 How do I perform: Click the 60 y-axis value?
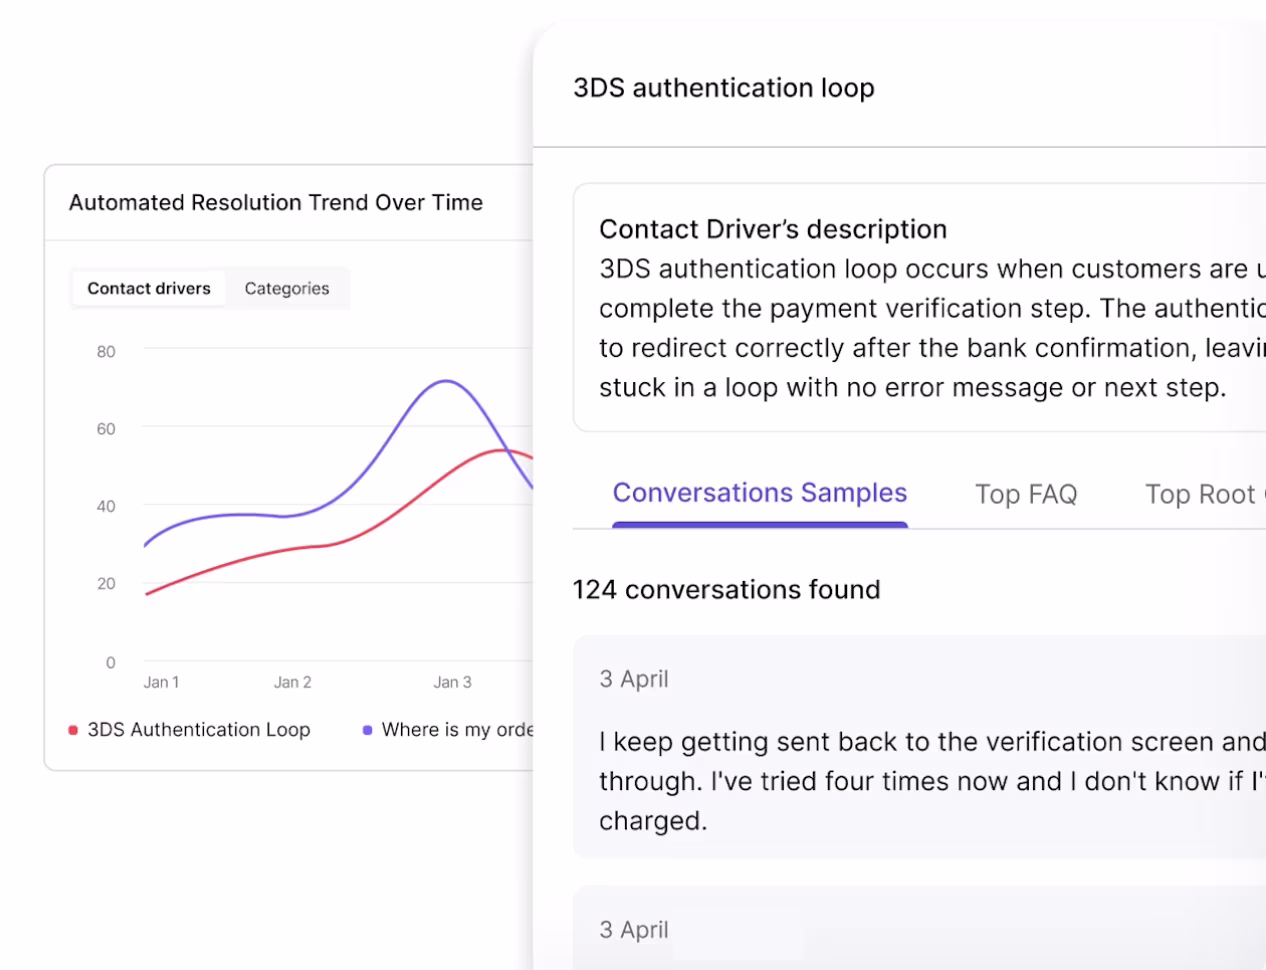(106, 429)
